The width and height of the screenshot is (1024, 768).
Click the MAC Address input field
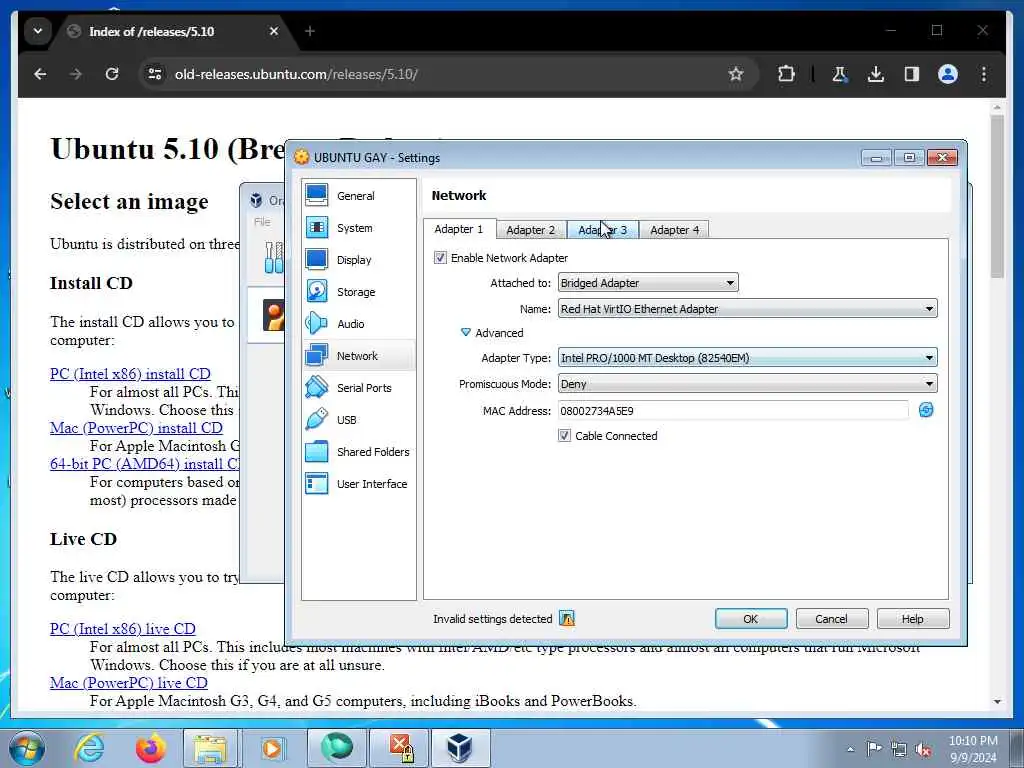coord(733,410)
